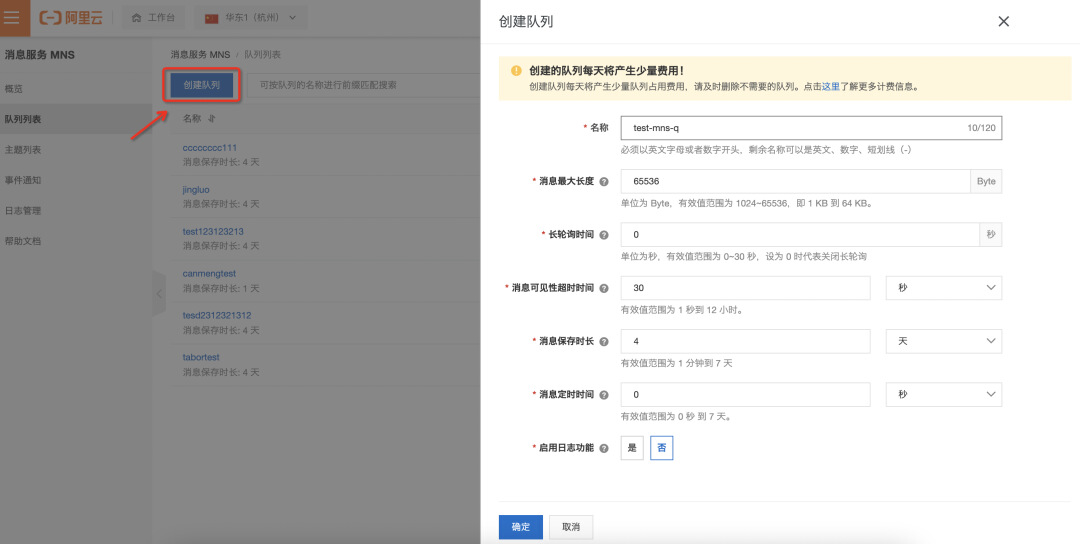The width and height of the screenshot is (1080, 544).
Task: Open the unit dropdown for 消息定时时间
Action: [x=944, y=395]
